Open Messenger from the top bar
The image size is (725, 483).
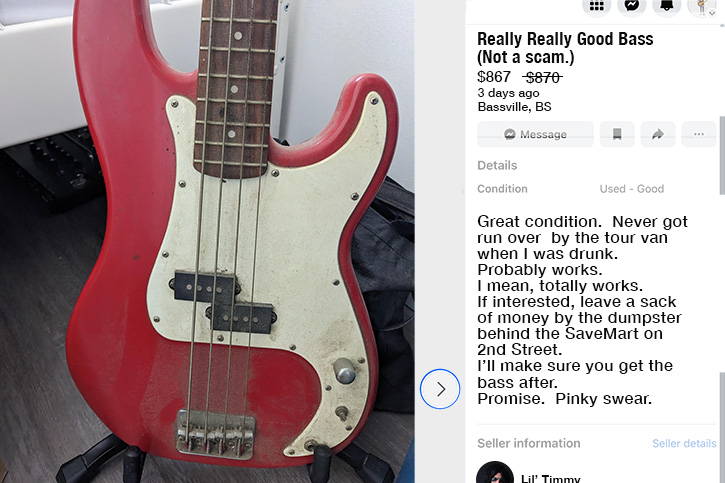(x=632, y=6)
